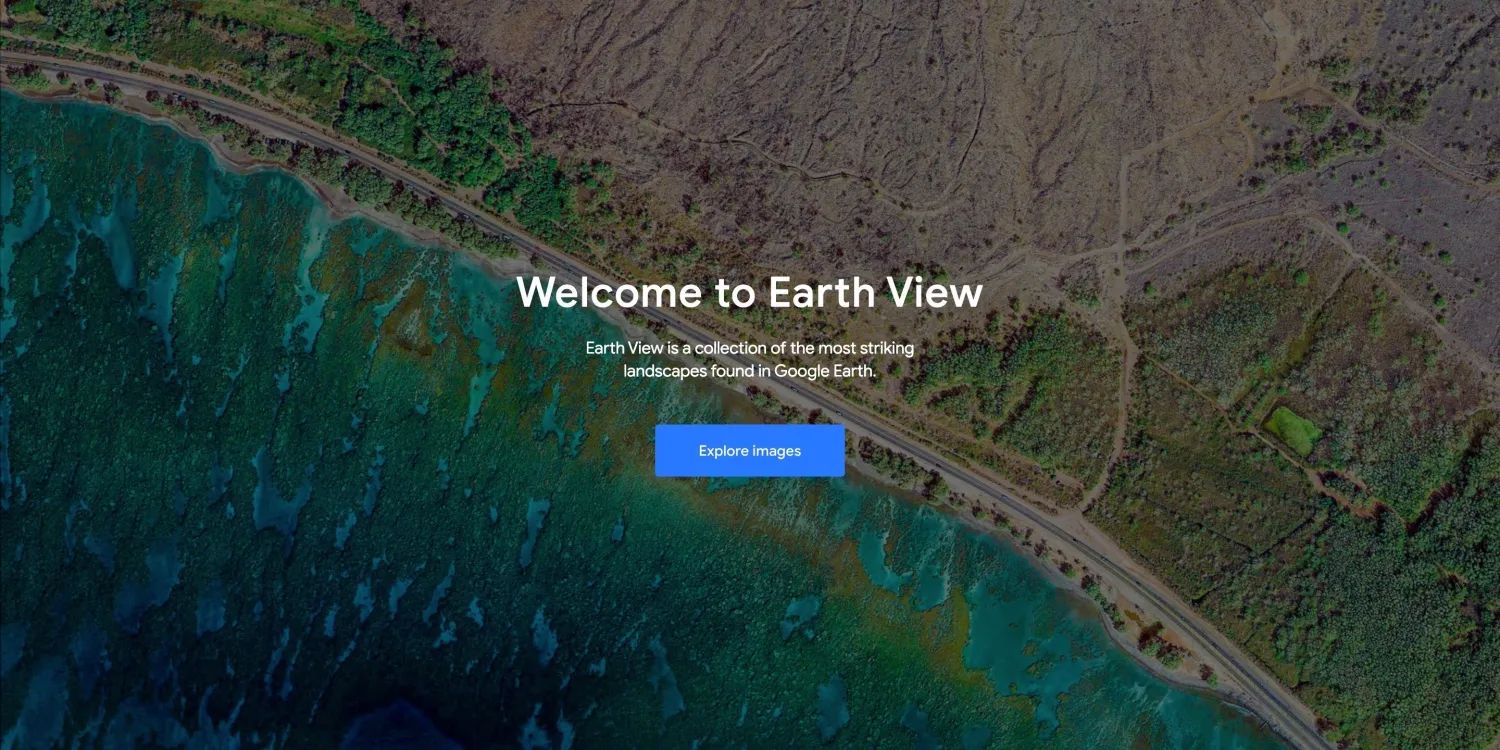This screenshot has height=750, width=1500.
Task: Click the word images on blue button
Action: tap(777, 451)
